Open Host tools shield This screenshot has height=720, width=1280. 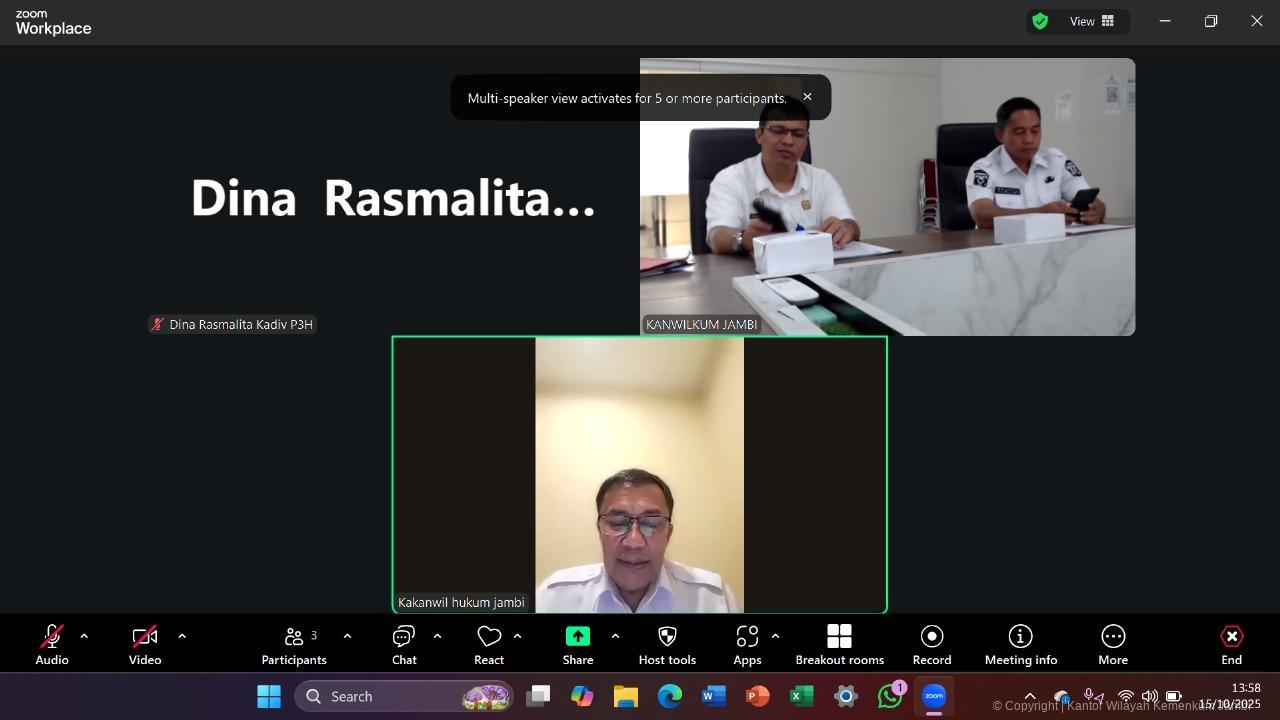click(x=667, y=645)
